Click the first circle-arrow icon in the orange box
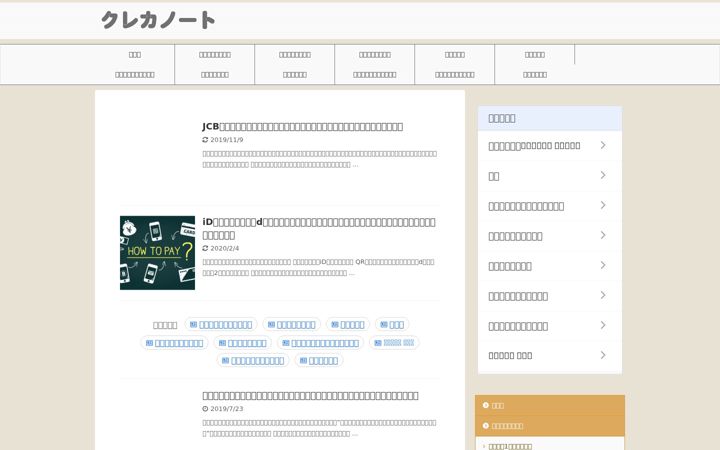Screen dimensions: 720x450 (486, 405)
